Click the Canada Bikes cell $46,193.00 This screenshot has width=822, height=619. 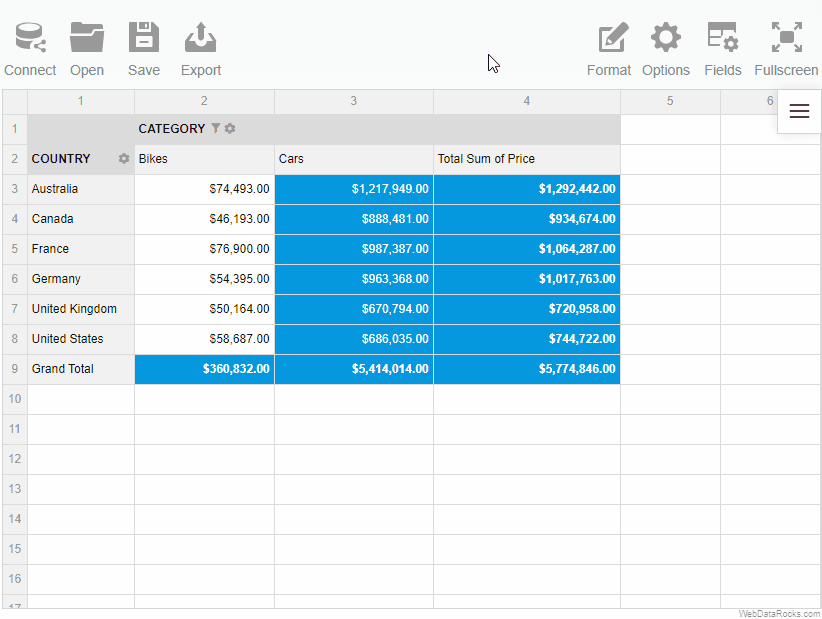click(x=204, y=219)
